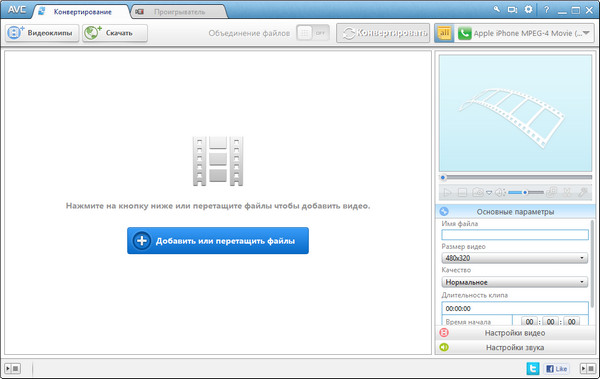Screen dimensions: 600x379
Task: Click Добавить или перетащить файлы button
Action: tap(218, 241)
